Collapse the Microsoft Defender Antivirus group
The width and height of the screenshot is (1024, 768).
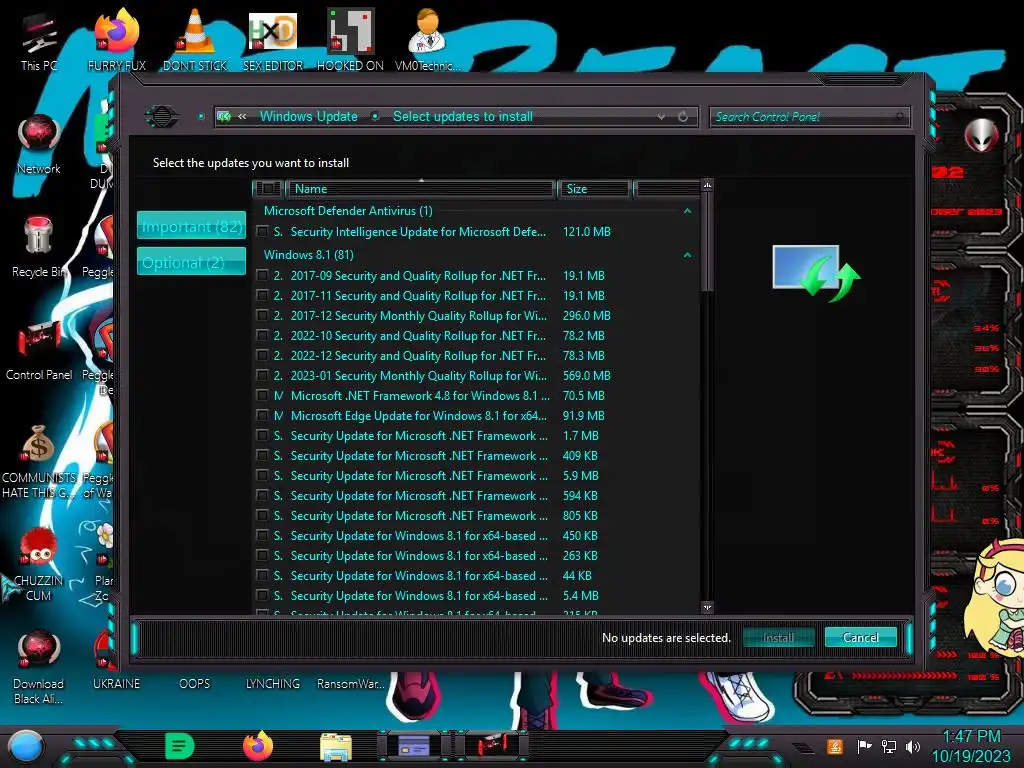(687, 211)
